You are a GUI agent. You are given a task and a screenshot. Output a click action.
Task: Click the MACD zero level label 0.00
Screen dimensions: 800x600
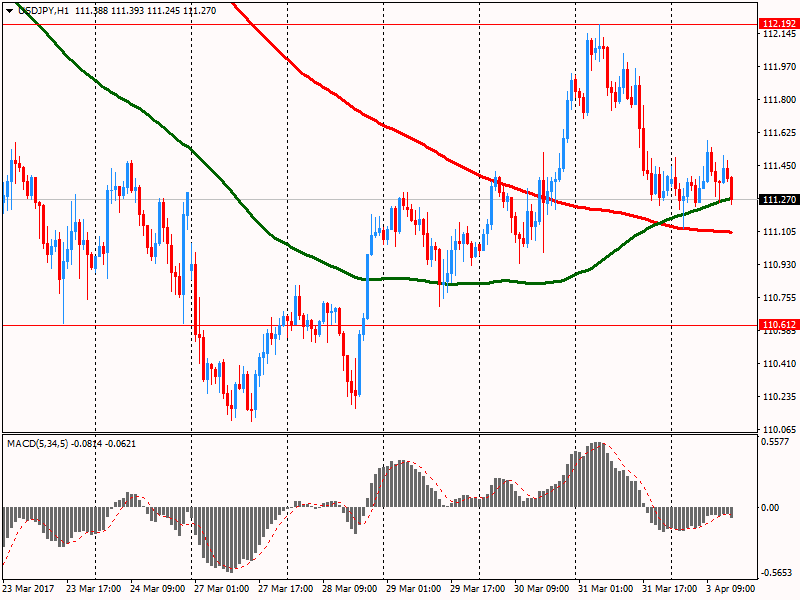[770, 508]
